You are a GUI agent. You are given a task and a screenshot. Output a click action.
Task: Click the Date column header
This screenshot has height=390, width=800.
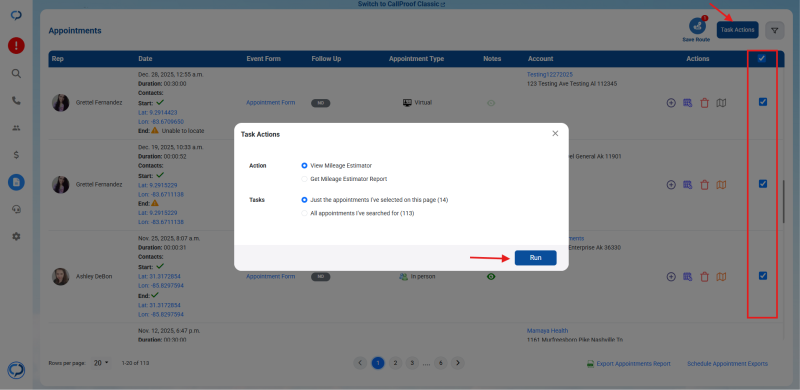(145, 59)
